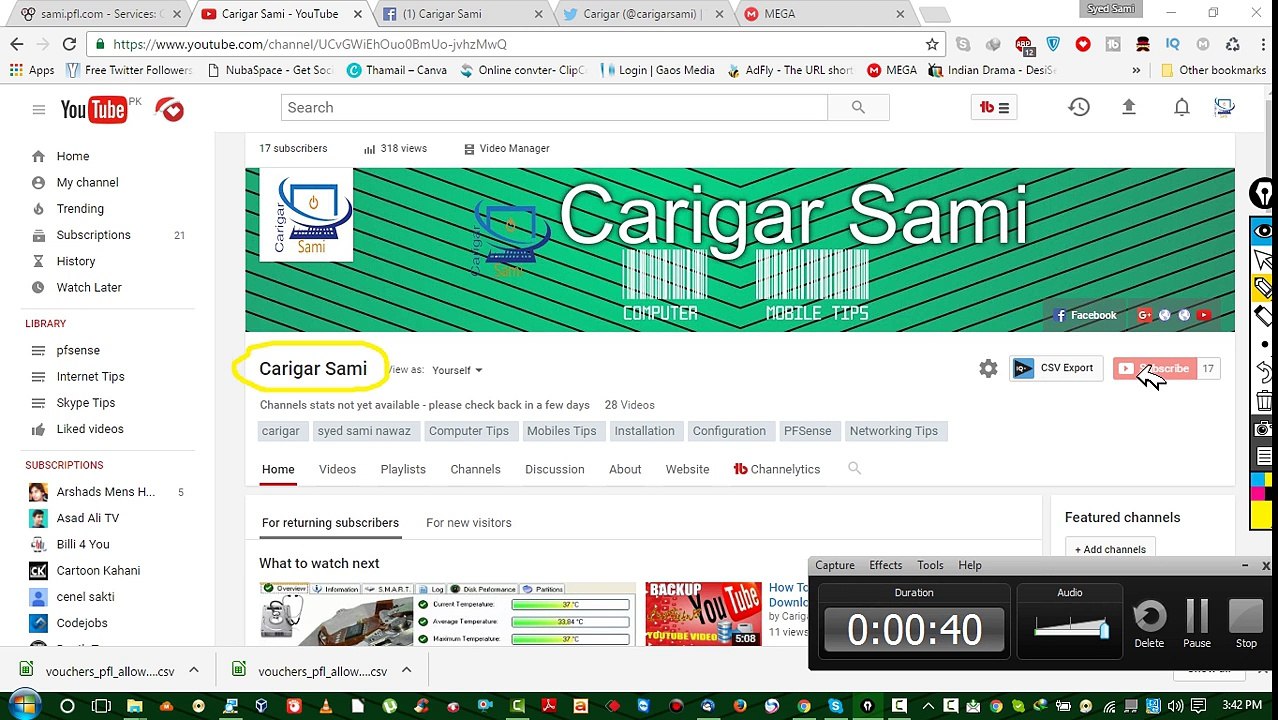Screen dimensions: 1278x720
Task: Click the Google+ icon on banner
Action: click(x=1144, y=315)
